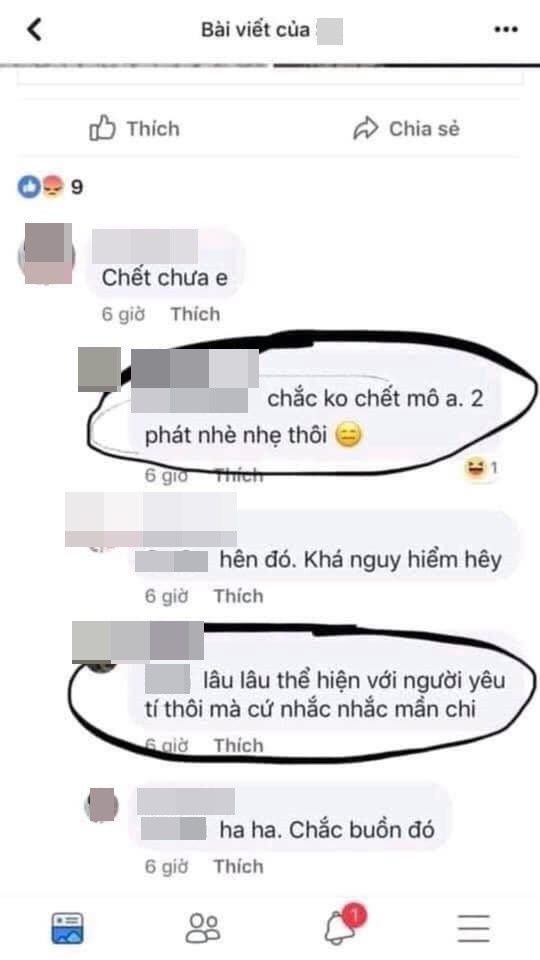Like the "hên đó. Khá nguy hiểm hêy" comment
The width and height of the screenshot is (540, 960).
tap(238, 596)
